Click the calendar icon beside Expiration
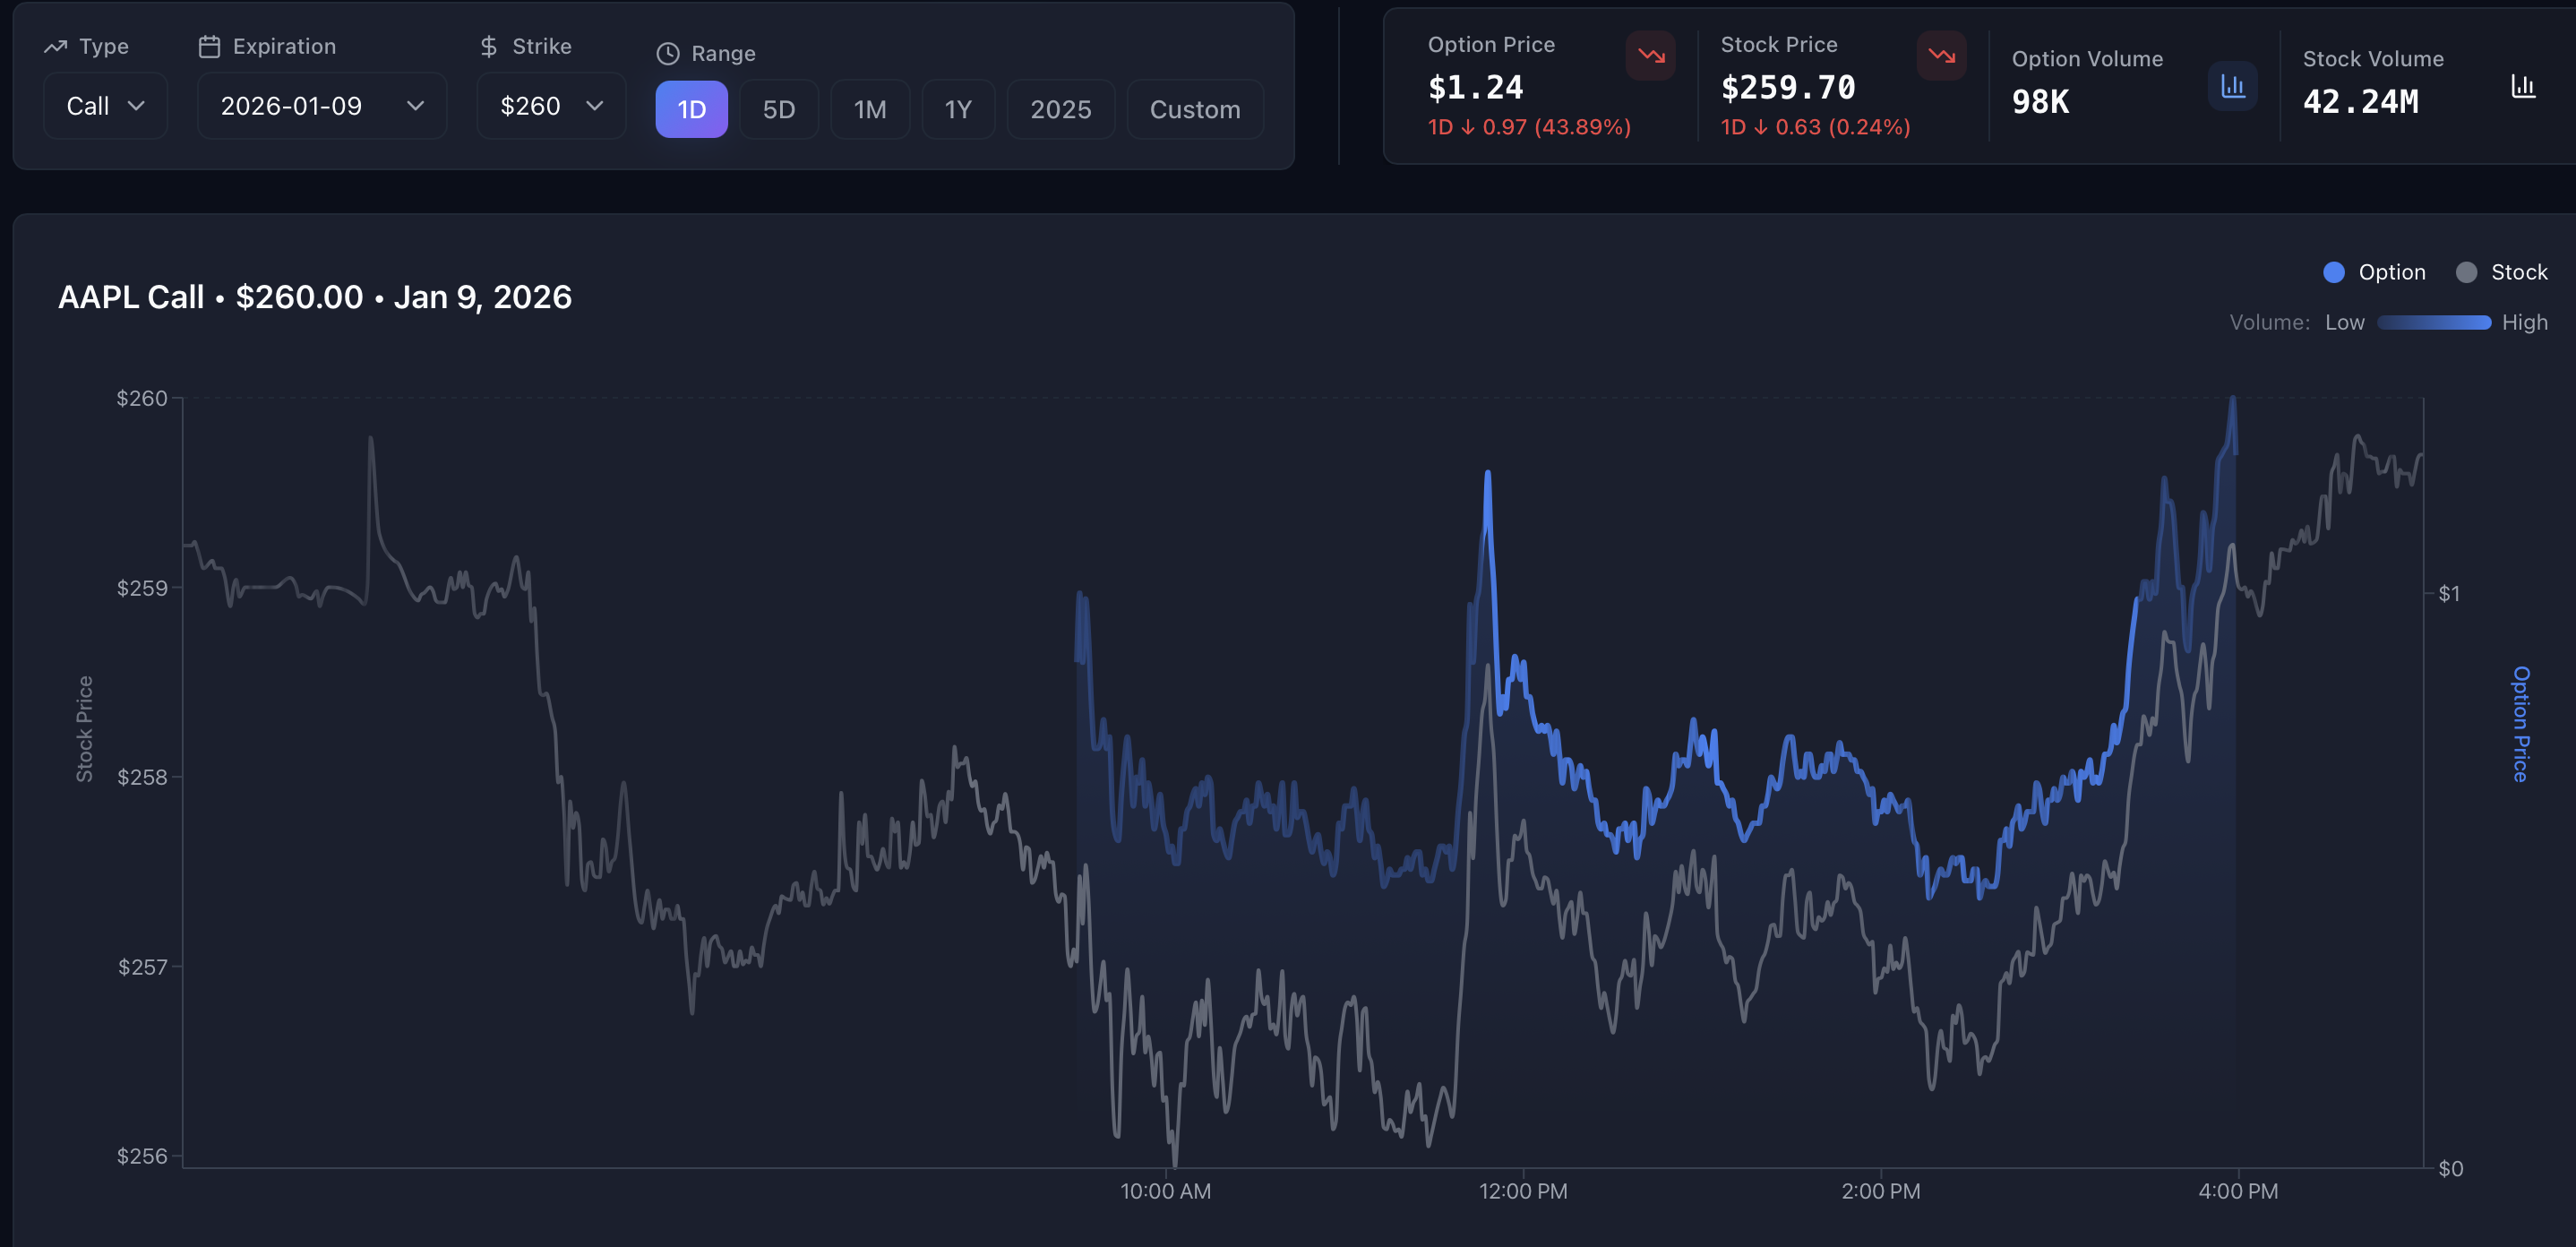 [209, 46]
